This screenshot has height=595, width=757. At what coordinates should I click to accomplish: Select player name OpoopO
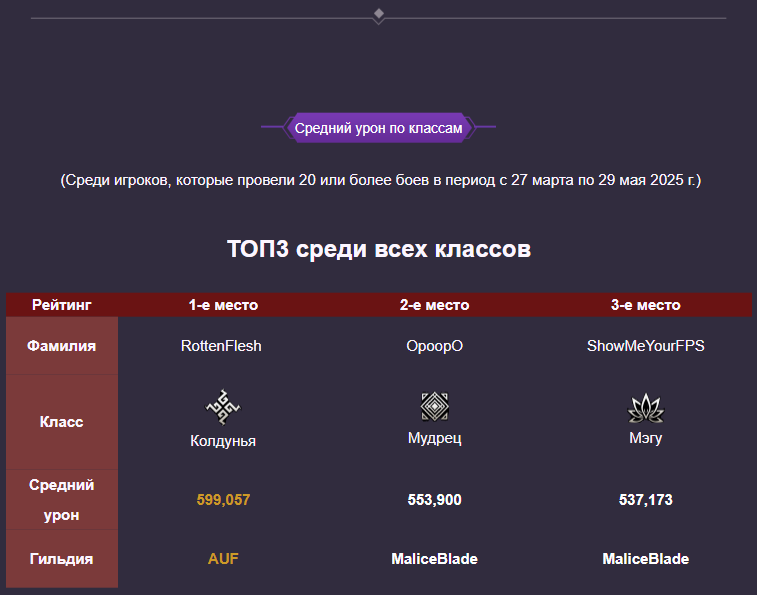click(x=435, y=346)
